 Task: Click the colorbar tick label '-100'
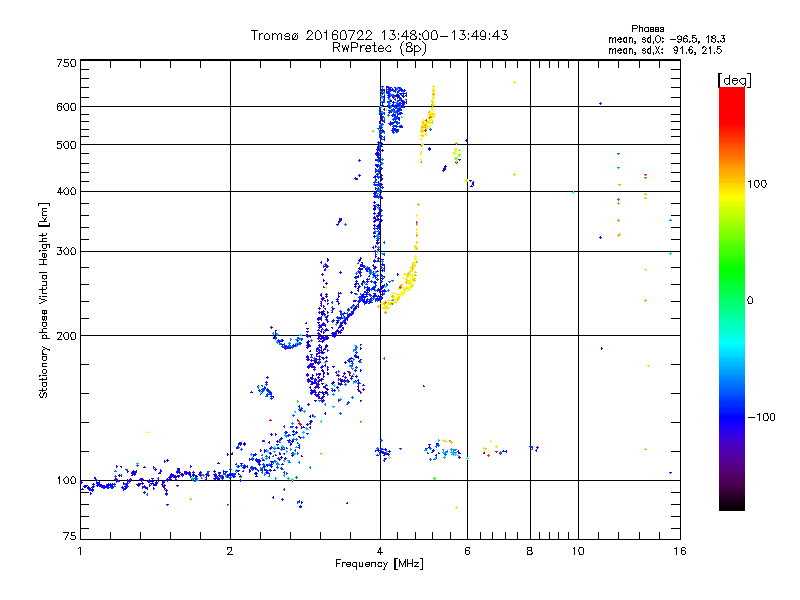pyautogui.click(x=761, y=417)
